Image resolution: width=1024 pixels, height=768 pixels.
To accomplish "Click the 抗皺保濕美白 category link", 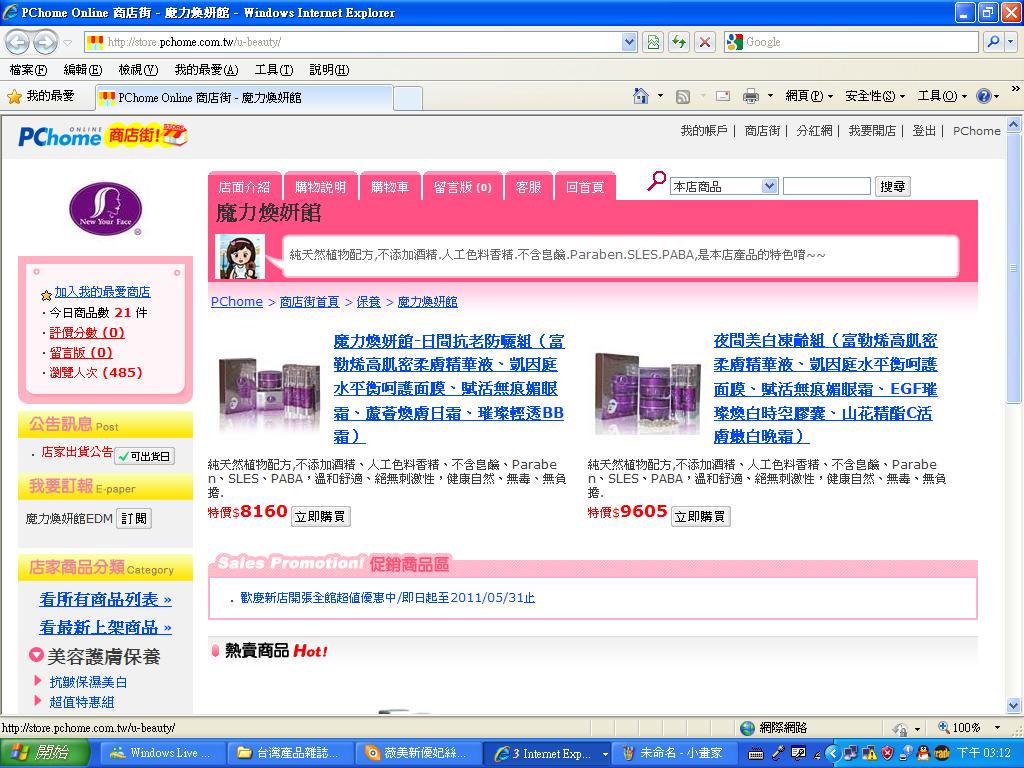I will [88, 682].
